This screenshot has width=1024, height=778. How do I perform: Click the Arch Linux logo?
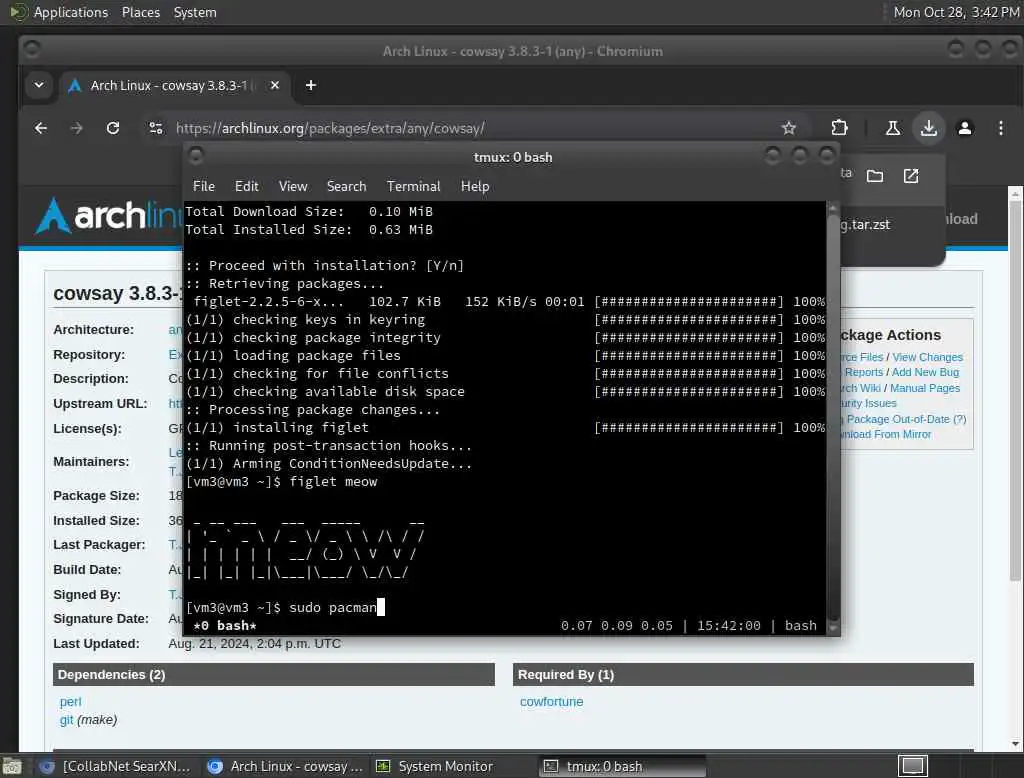pyautogui.click(x=109, y=216)
